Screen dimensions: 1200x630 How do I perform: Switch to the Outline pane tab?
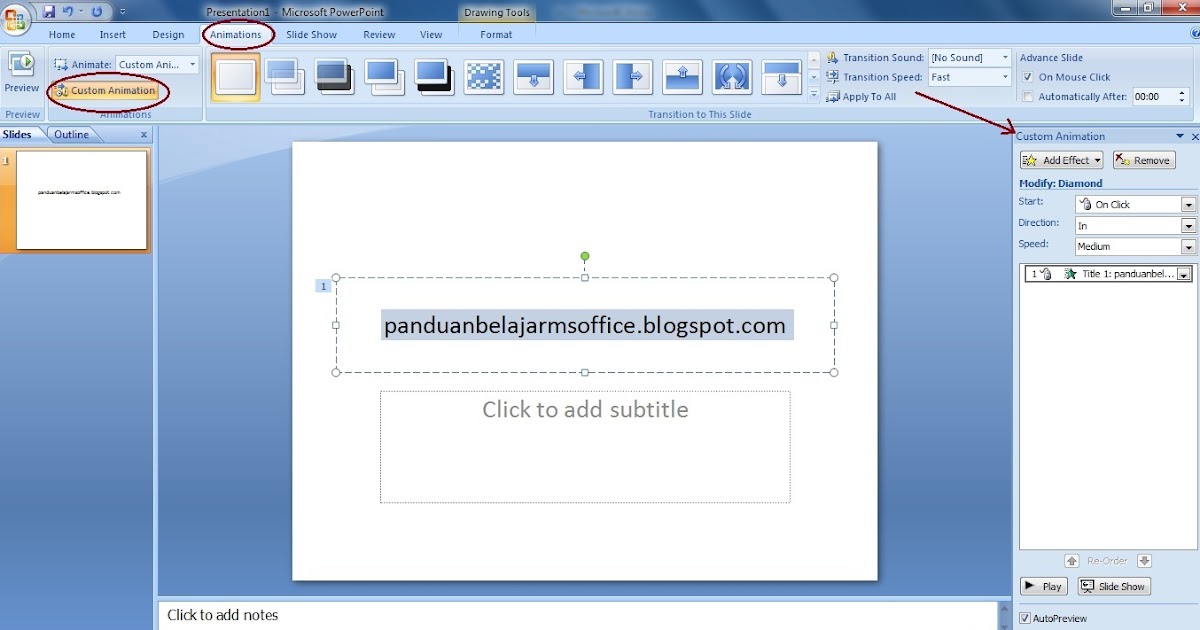point(71,134)
